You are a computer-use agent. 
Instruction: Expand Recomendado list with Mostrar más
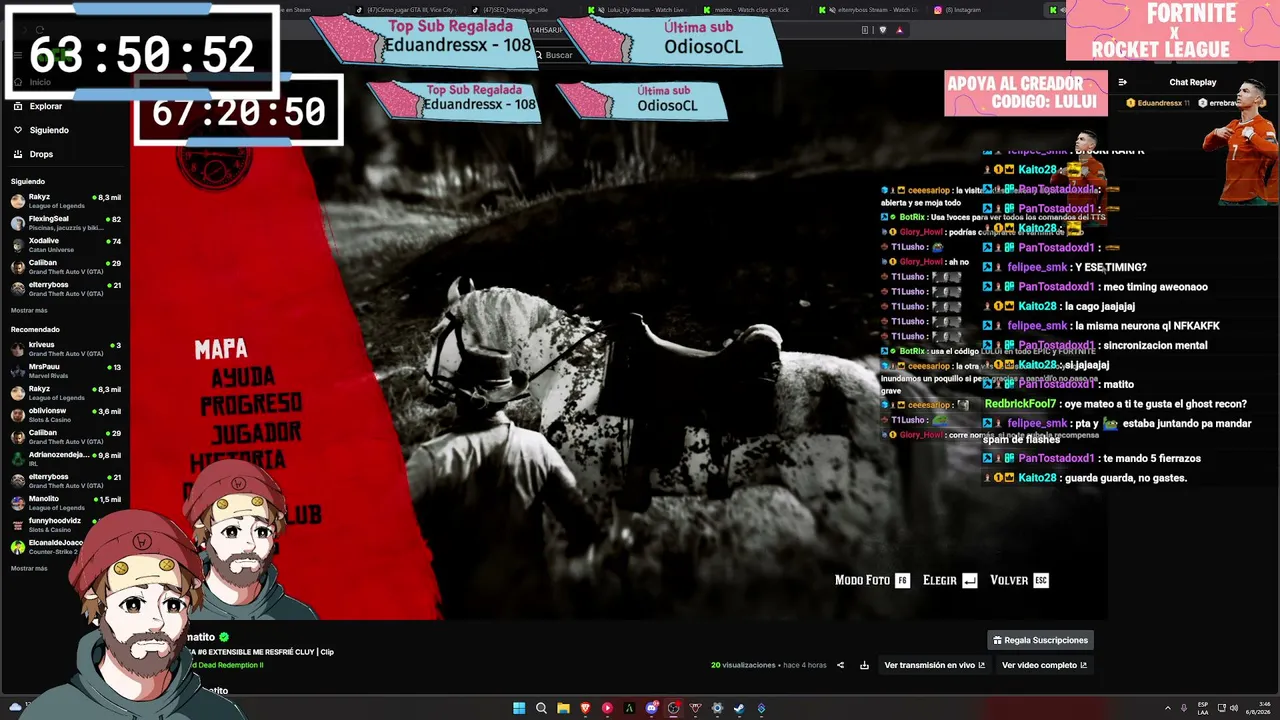click(29, 569)
